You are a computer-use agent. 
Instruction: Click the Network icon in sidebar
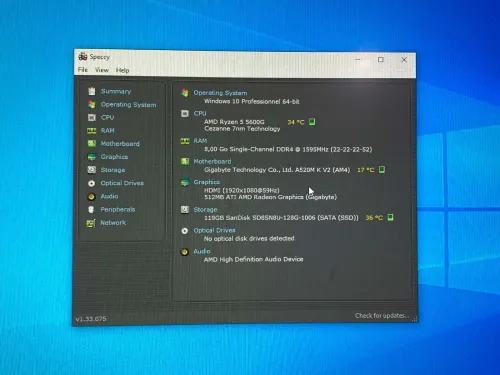pyautogui.click(x=91, y=223)
